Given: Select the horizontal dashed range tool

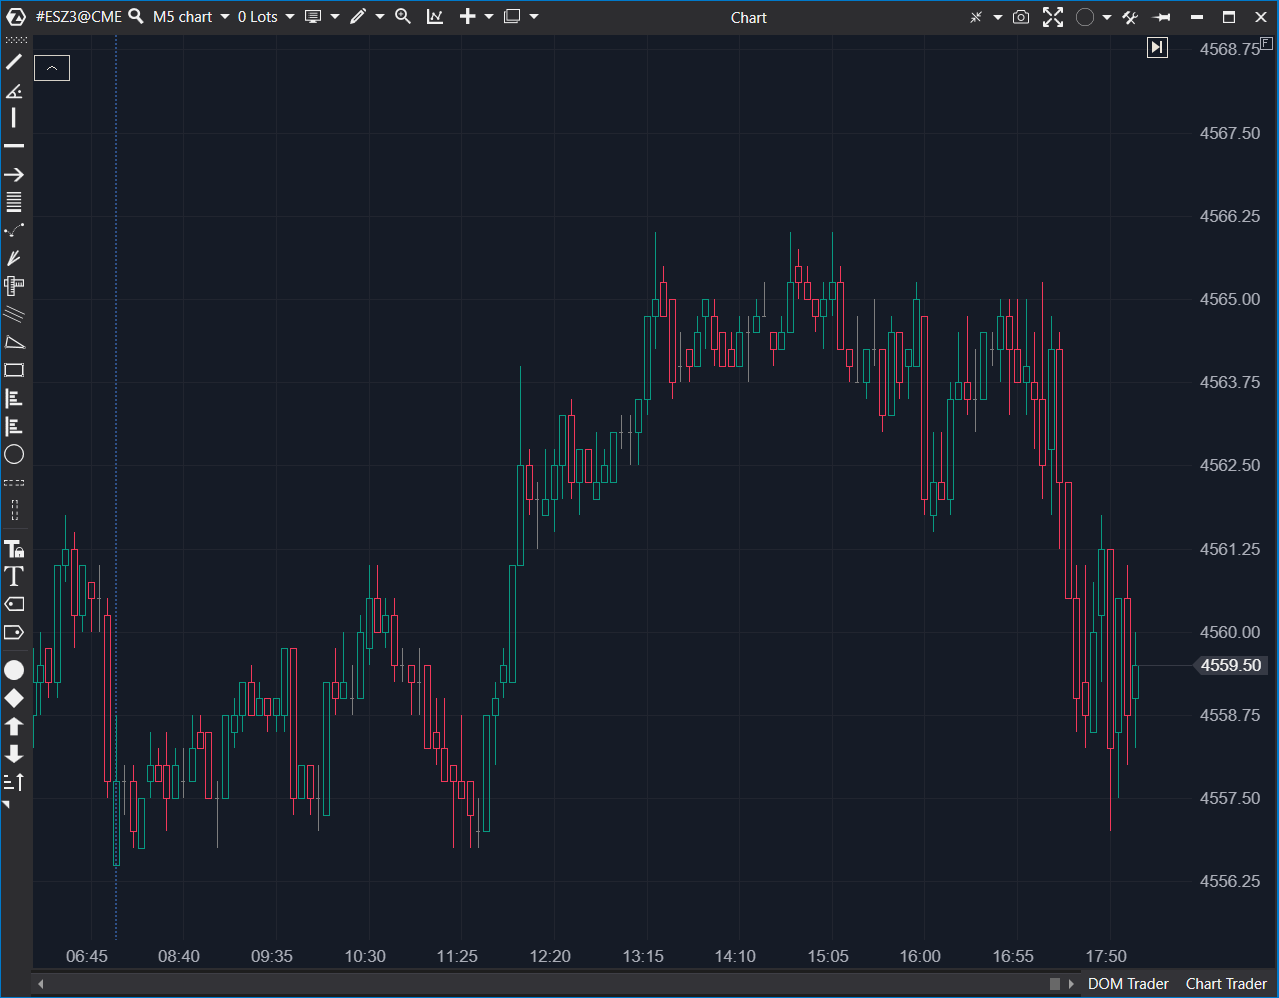Looking at the screenshot, I should pos(14,483).
